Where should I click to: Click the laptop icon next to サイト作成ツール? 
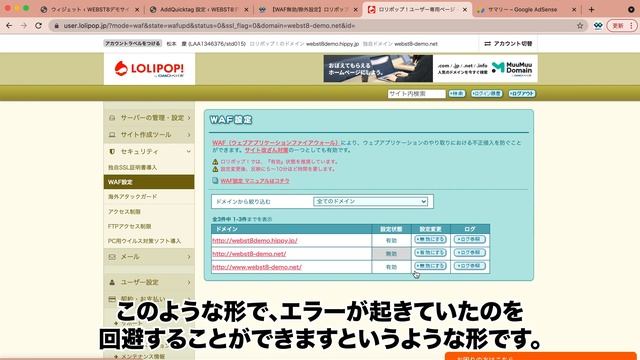click(x=112, y=134)
